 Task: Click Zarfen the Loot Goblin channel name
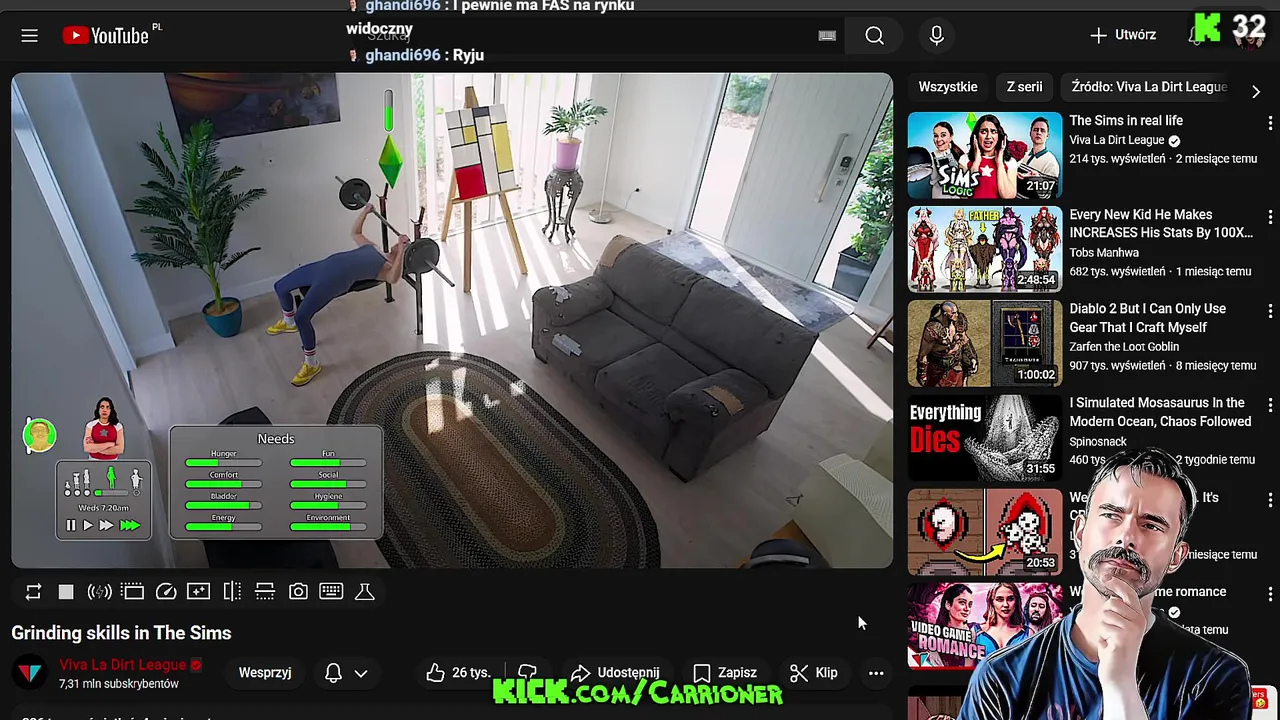[1124, 347]
